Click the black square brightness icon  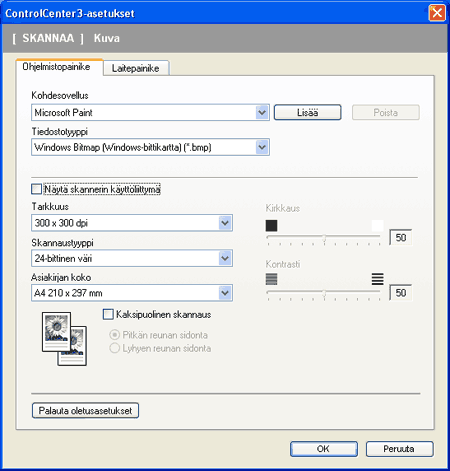coord(271,226)
